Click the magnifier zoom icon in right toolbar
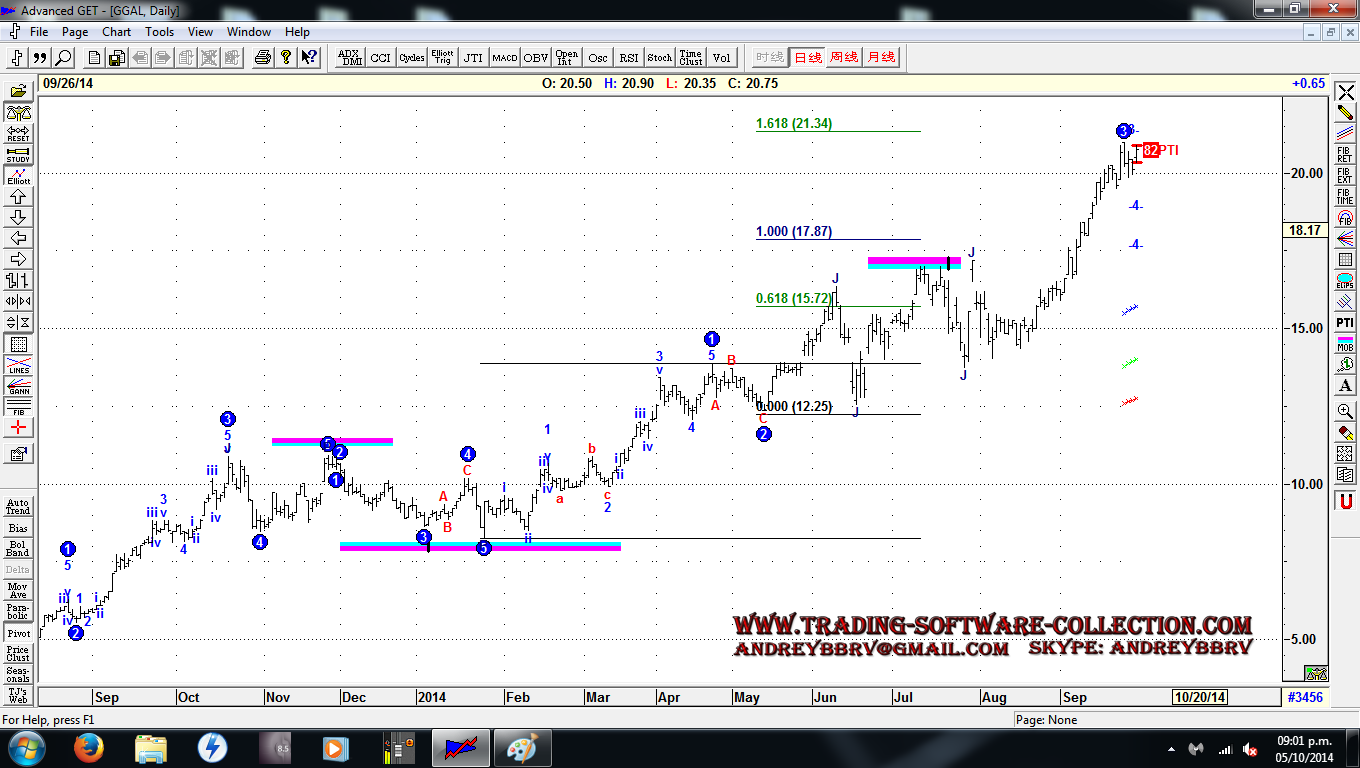The width and height of the screenshot is (1360, 768). 1344,411
